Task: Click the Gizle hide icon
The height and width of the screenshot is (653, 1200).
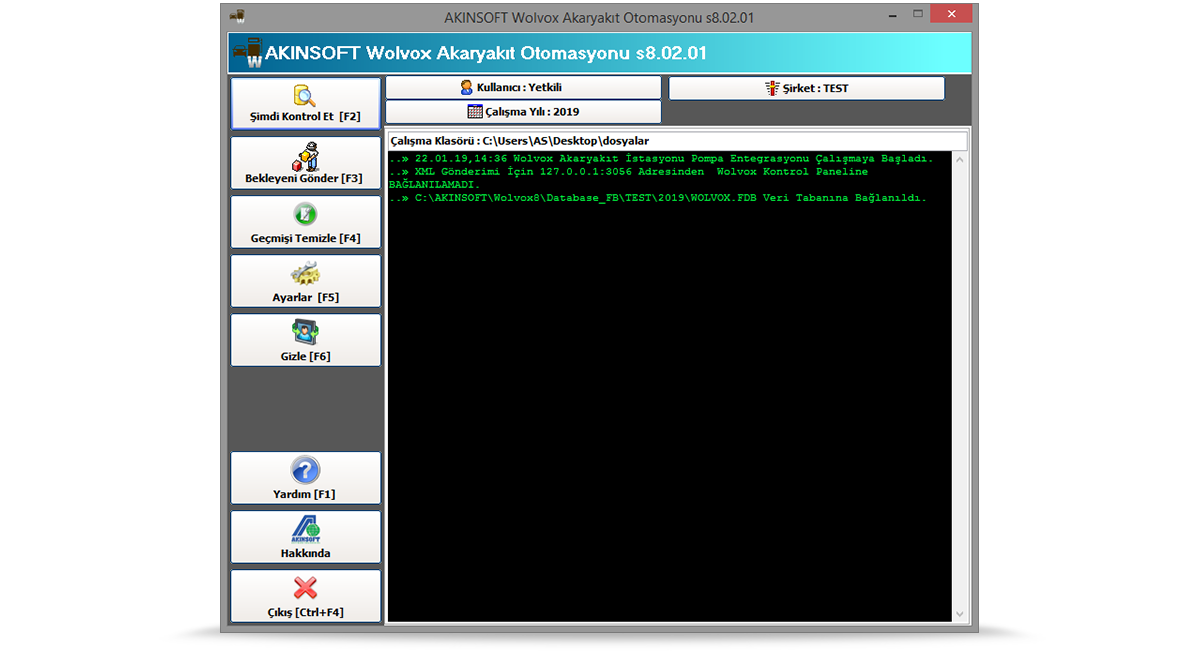Action: [305, 333]
